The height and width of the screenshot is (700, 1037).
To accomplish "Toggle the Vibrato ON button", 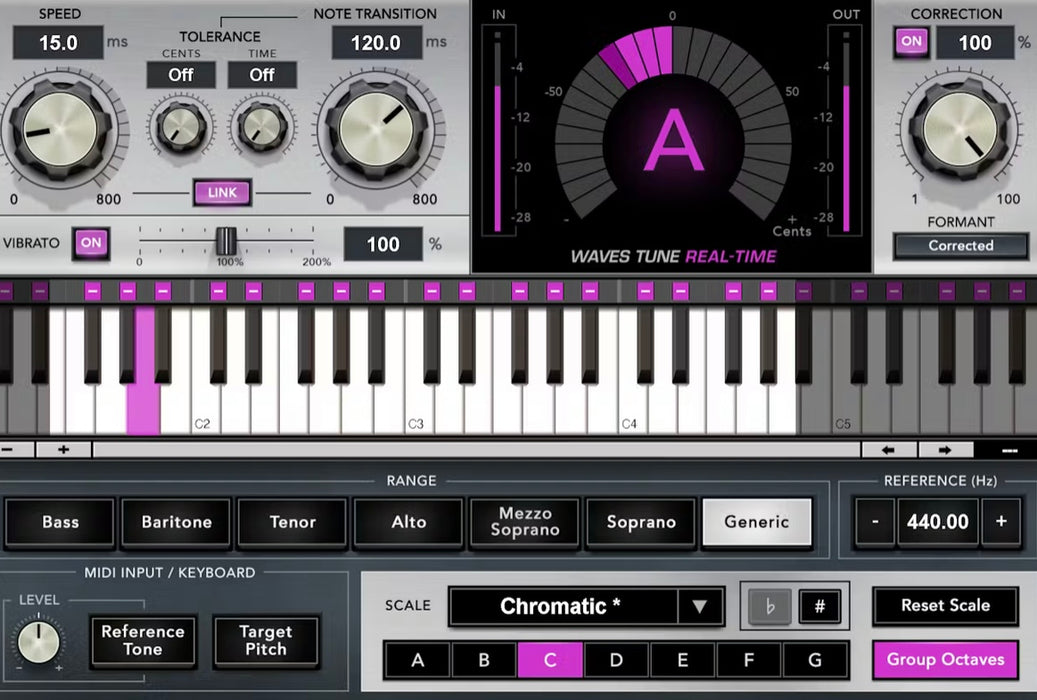I will tap(91, 243).
